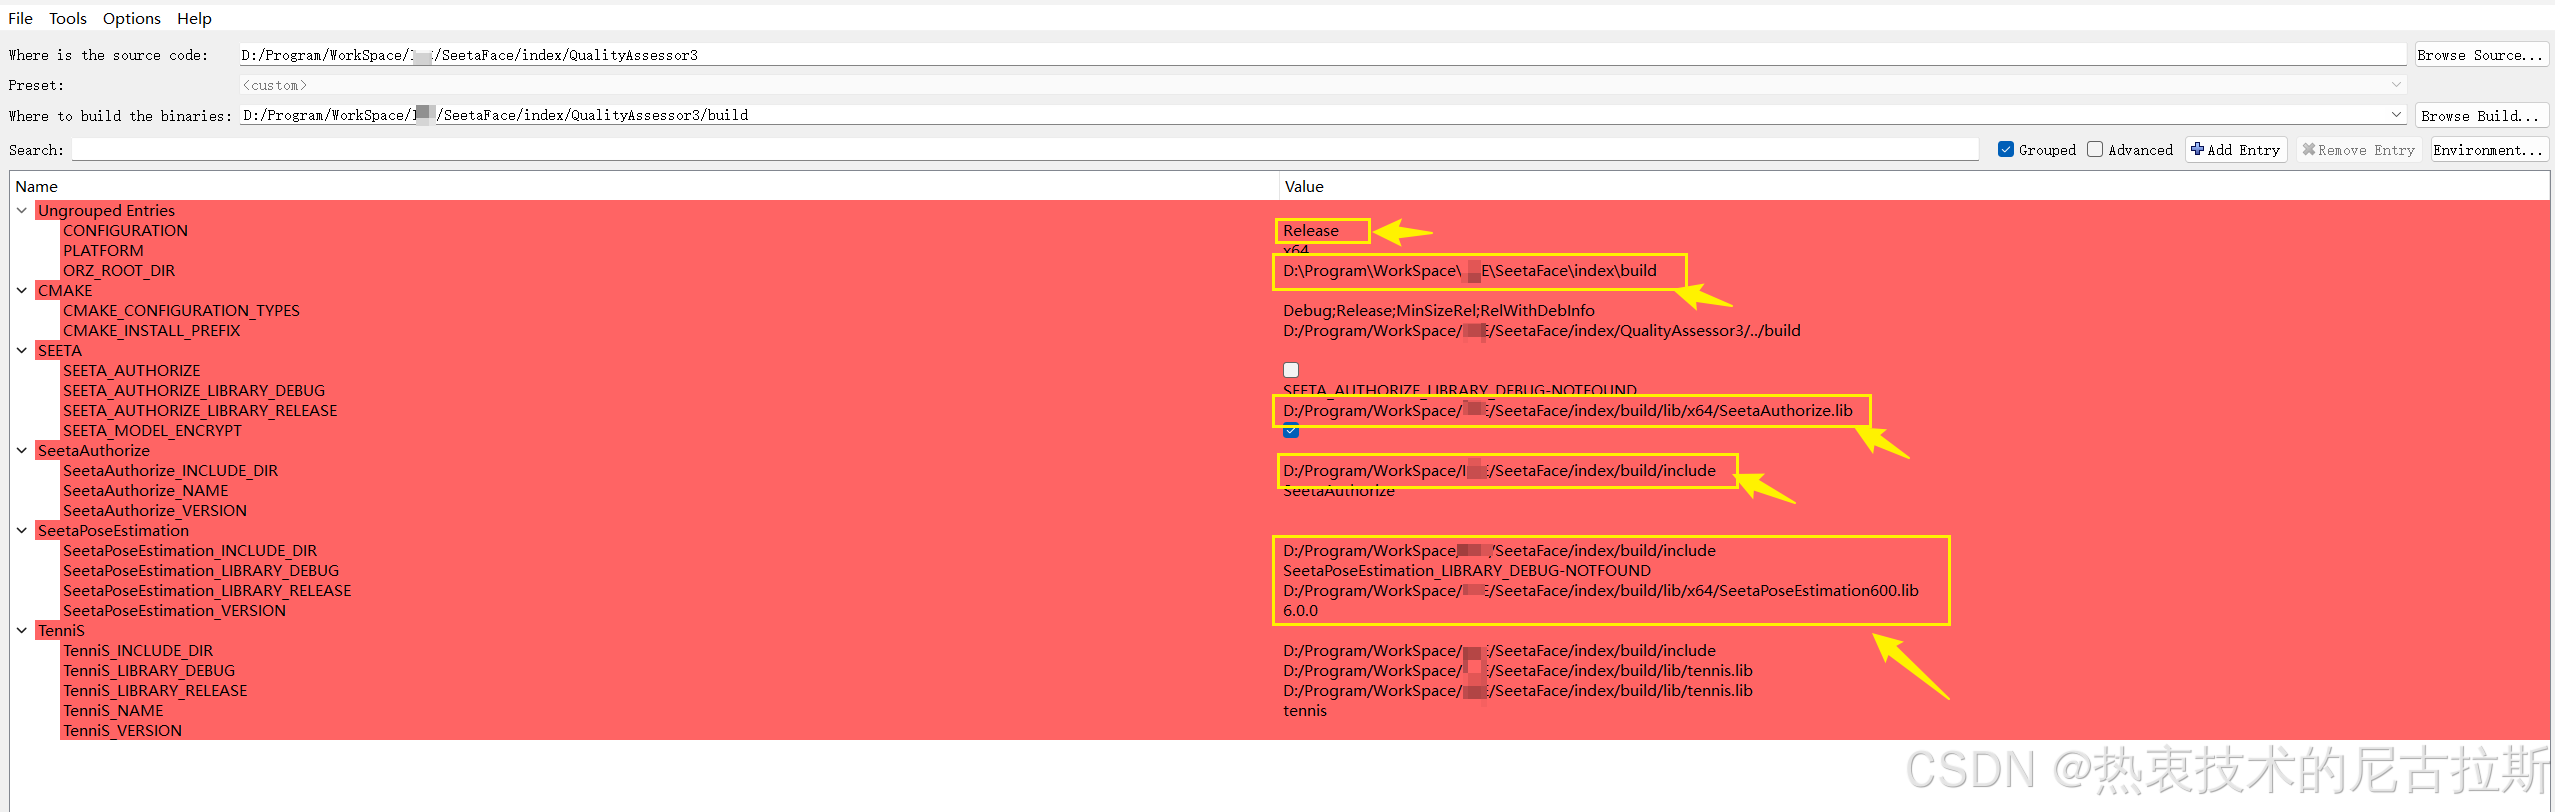The image size is (2555, 812).
Task: Click the 6.0.0 version value
Action: tap(1300, 611)
